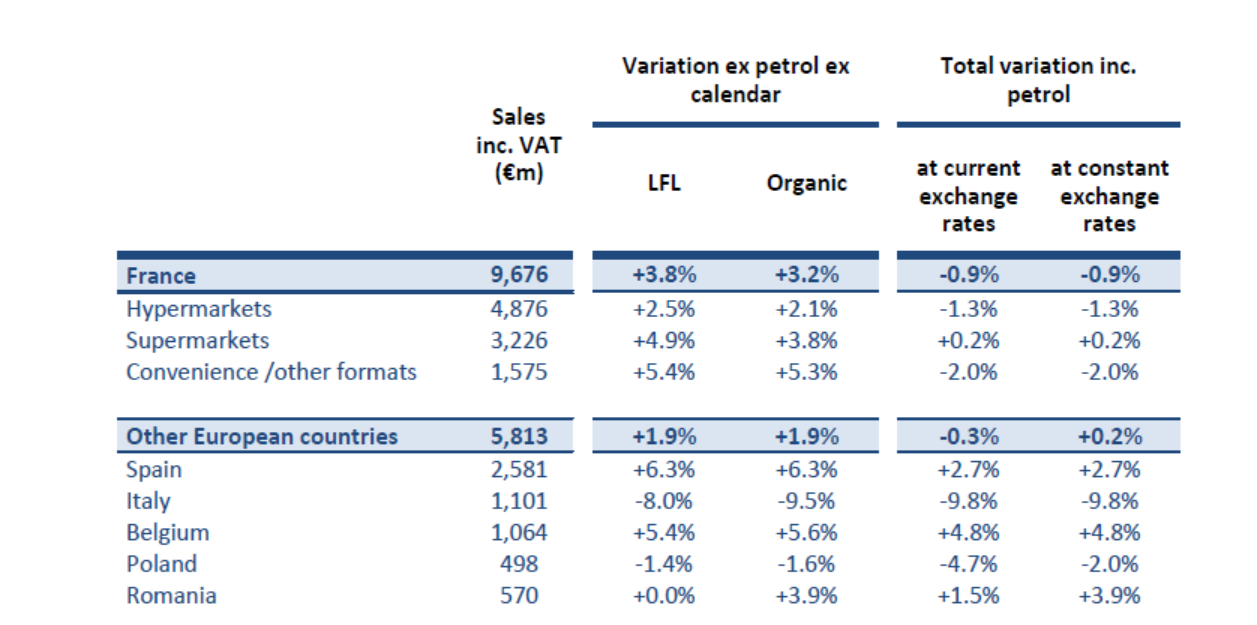Image resolution: width=1257 pixels, height=625 pixels.
Task: Select the Convenience /other formats label
Action: (271, 373)
